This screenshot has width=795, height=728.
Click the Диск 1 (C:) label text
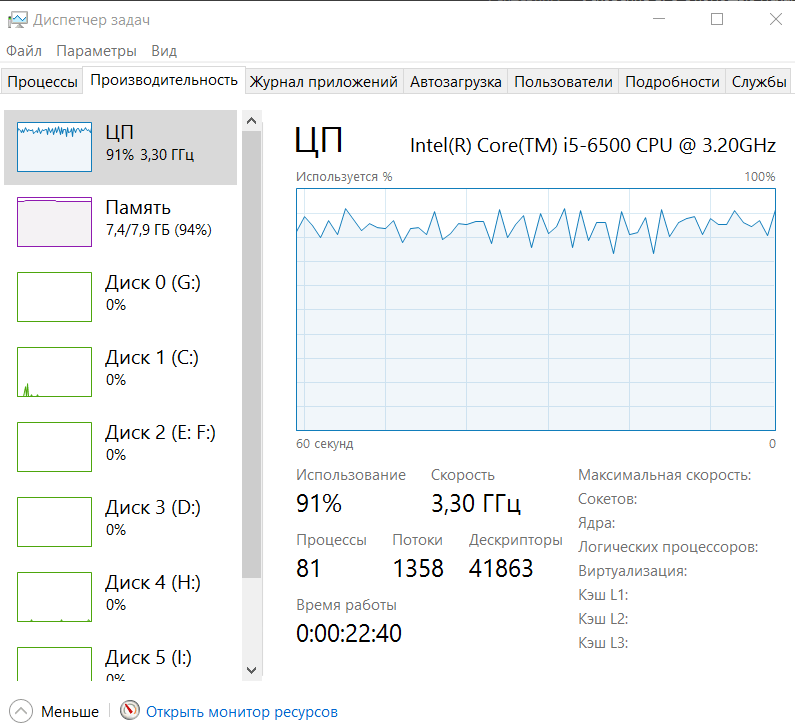(x=152, y=357)
